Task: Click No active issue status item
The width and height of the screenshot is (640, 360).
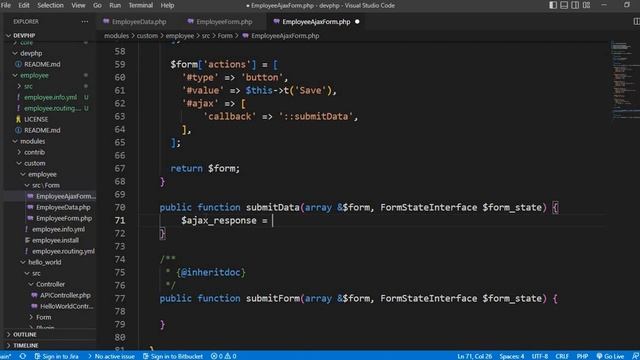Action: pyautogui.click(x=111, y=356)
